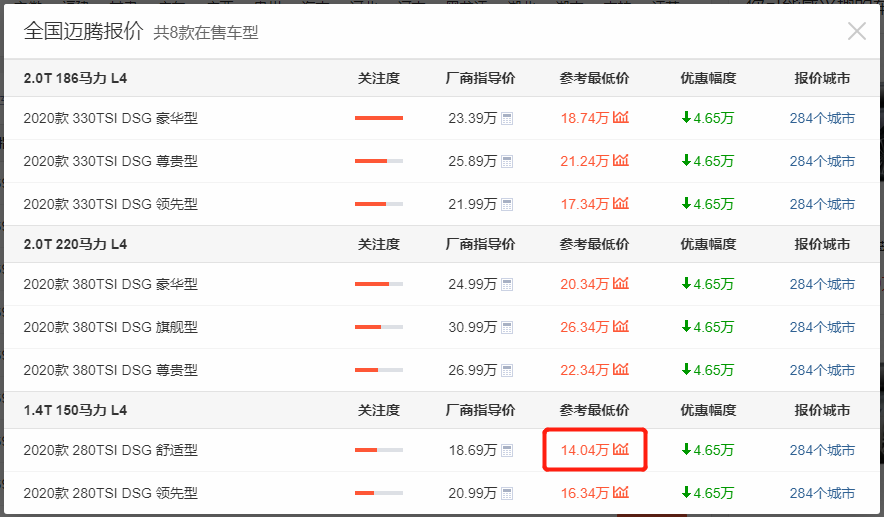Viewport: 884px width, 517px height.
Task: Open 284个城市 link for 330TSI DSG 豪华型
Action: 822,118
